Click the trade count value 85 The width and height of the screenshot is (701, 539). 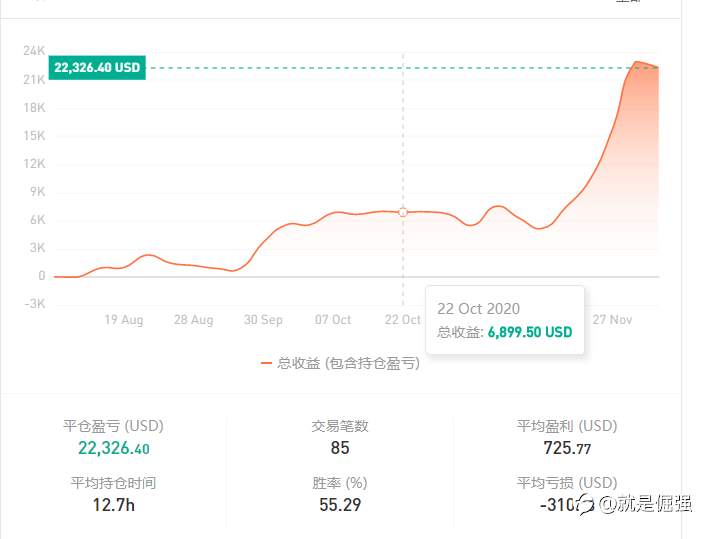click(x=340, y=448)
